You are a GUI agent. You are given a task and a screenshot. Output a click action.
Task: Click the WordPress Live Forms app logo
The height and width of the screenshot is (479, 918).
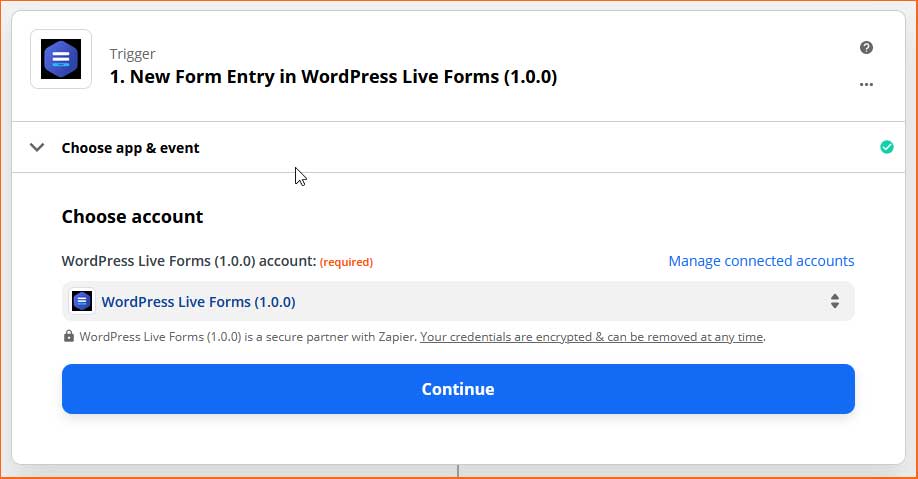[61, 59]
